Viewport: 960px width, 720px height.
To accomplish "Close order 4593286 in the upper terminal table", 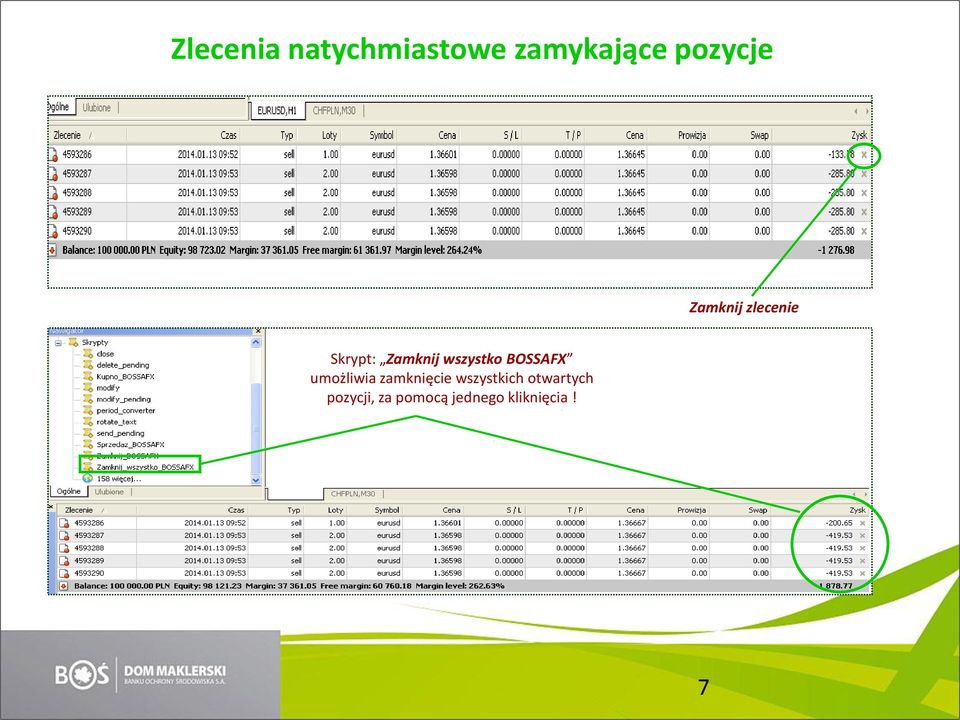I will click(864, 155).
